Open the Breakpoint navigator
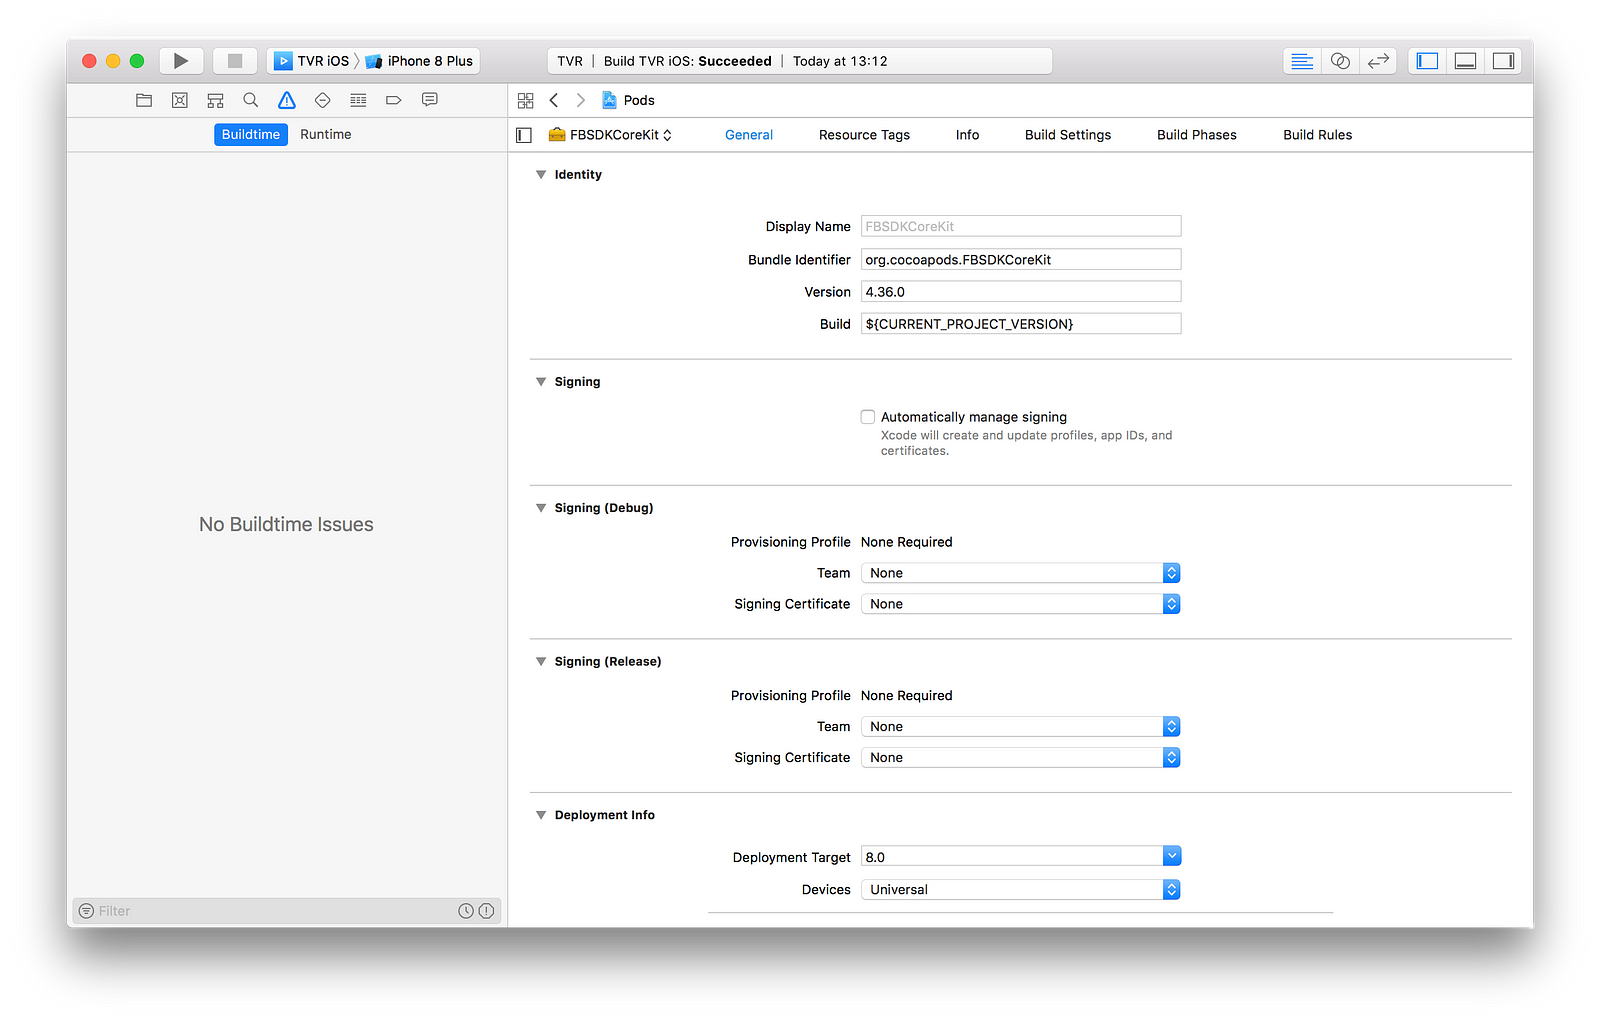The height and width of the screenshot is (1023, 1600). pos(394,100)
